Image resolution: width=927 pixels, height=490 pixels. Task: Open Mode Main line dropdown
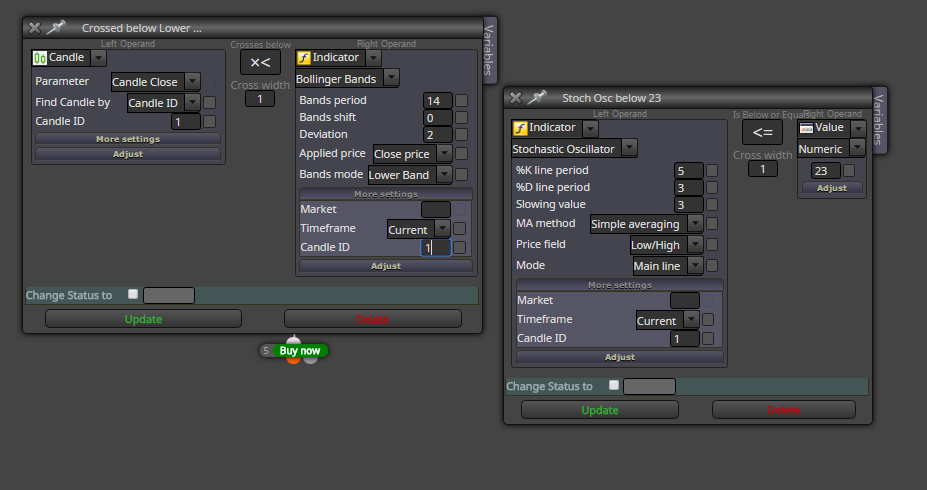[695, 266]
